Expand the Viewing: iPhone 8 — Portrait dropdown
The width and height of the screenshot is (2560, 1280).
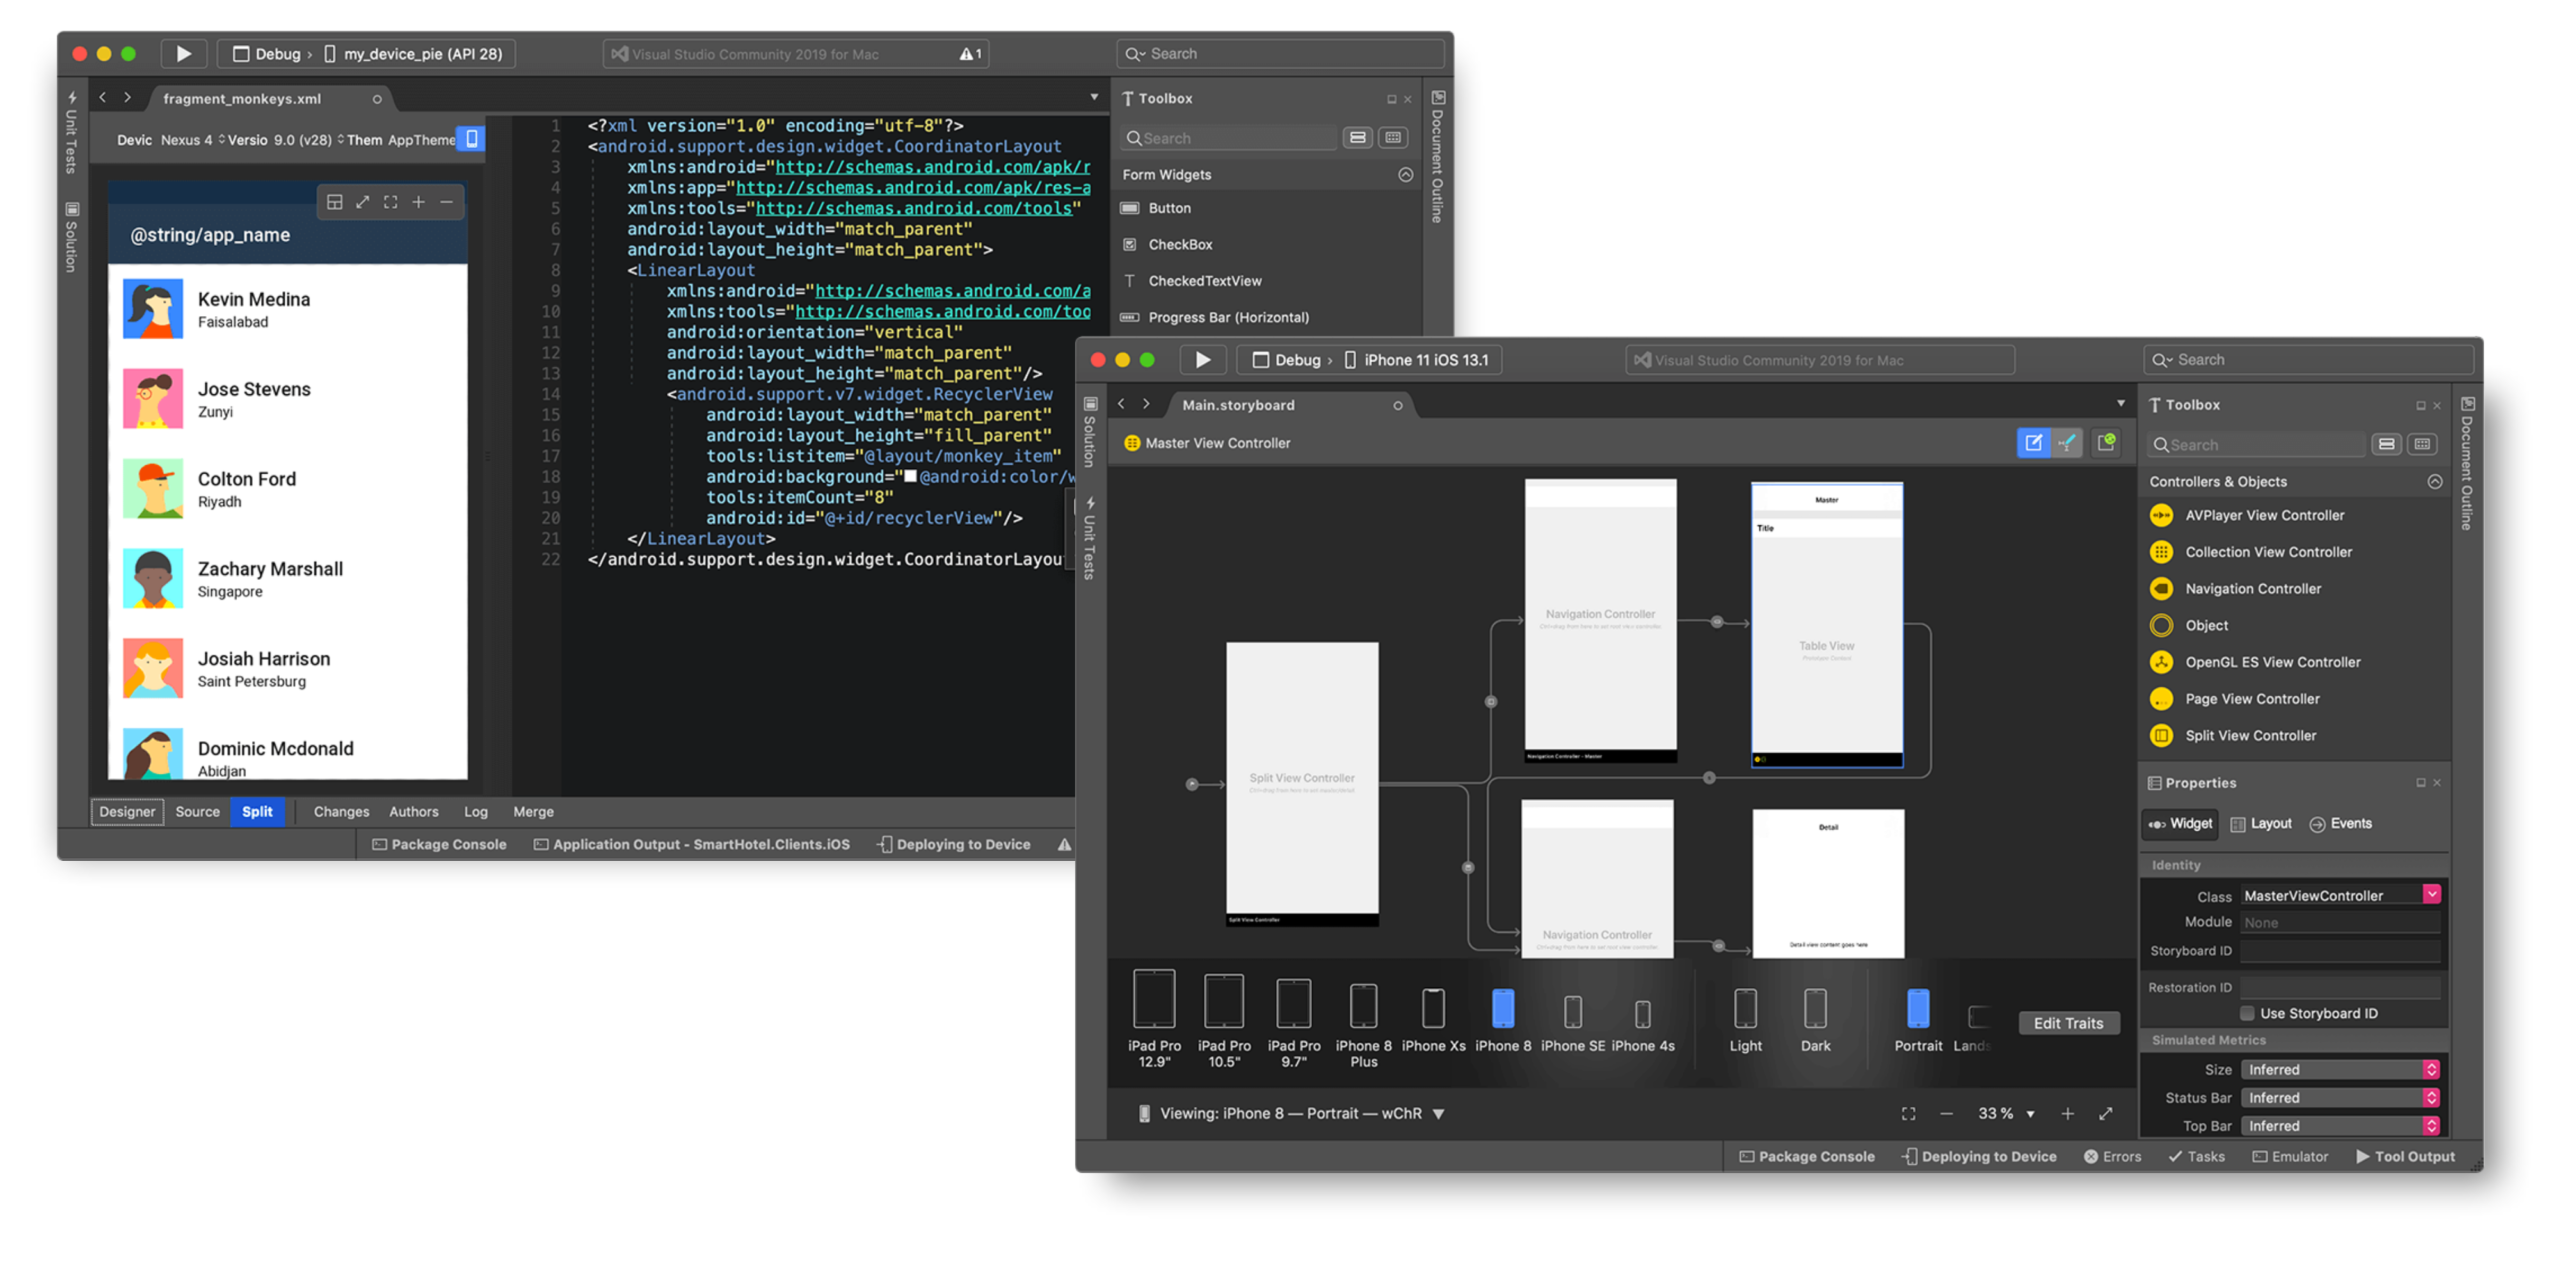[1437, 1114]
